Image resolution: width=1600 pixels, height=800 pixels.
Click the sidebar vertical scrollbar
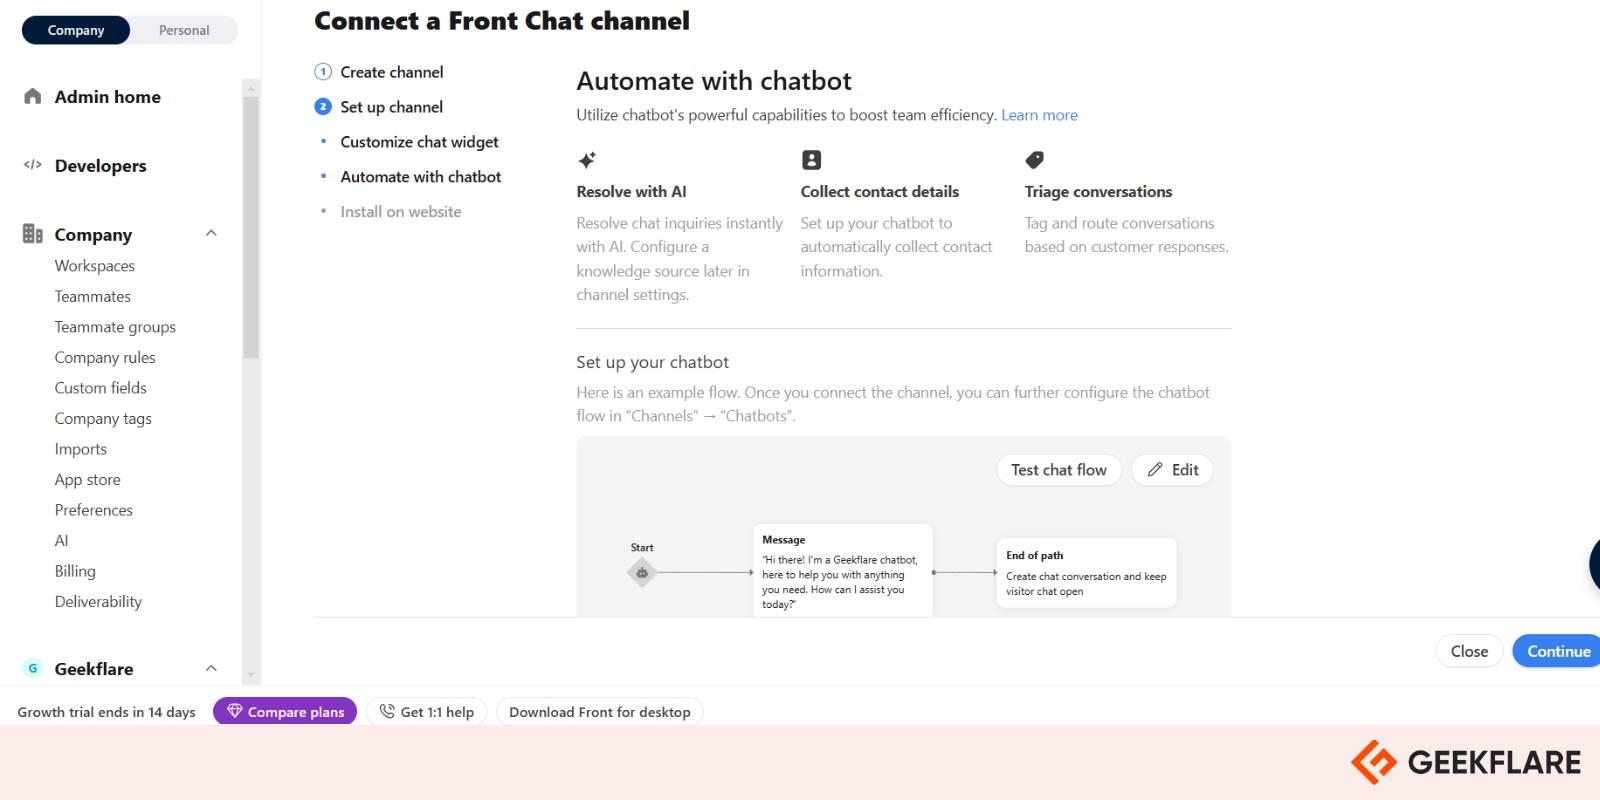point(251,228)
